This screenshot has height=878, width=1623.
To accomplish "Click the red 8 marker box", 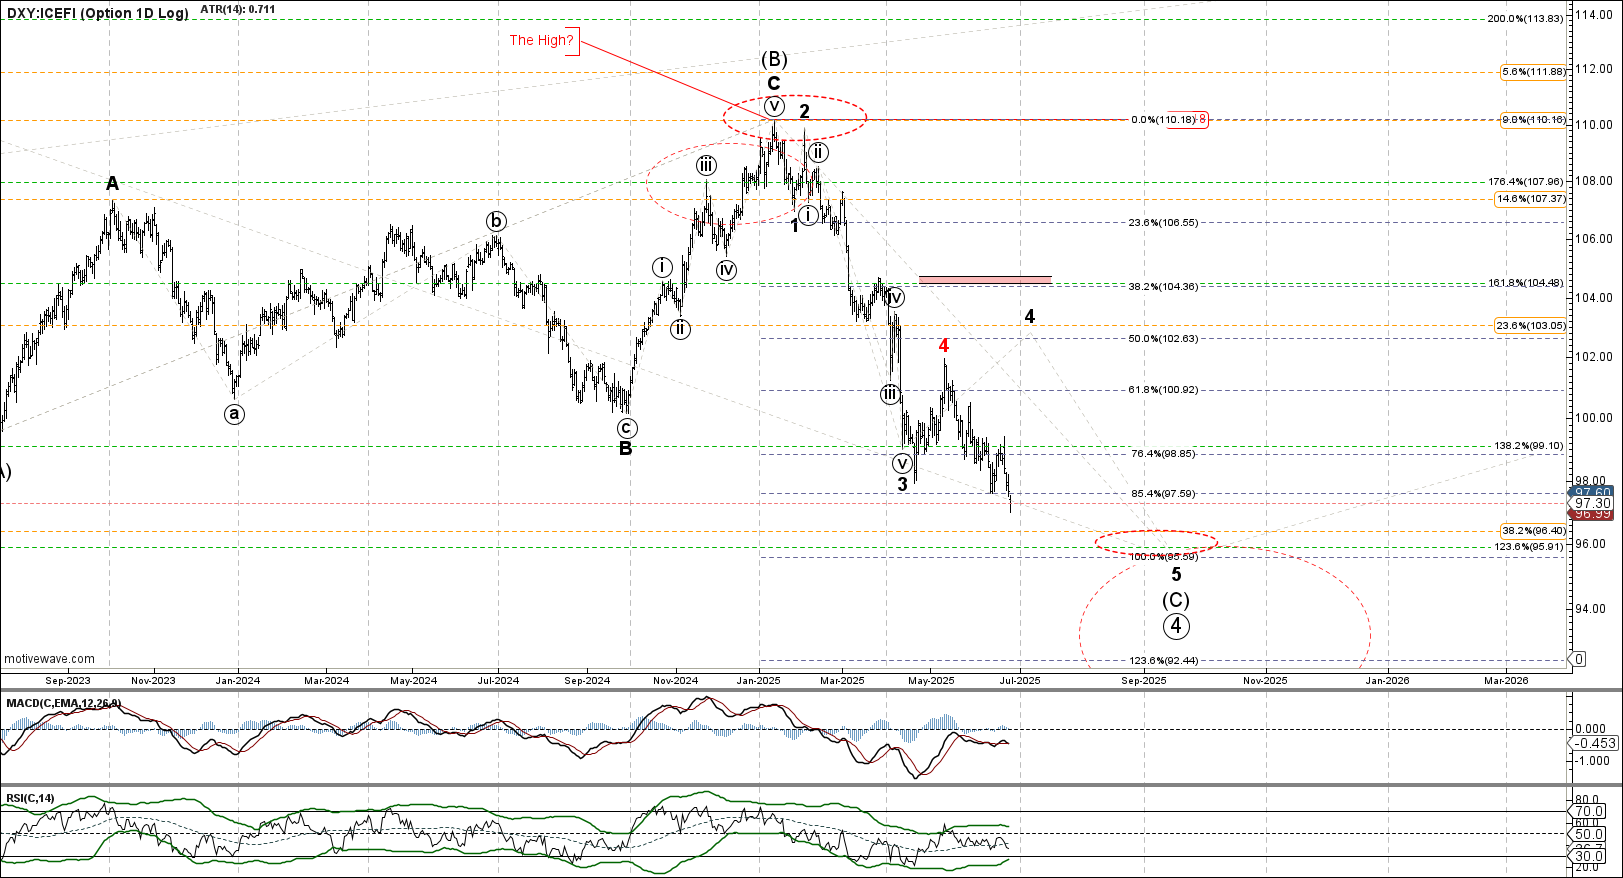I will tap(1203, 120).
